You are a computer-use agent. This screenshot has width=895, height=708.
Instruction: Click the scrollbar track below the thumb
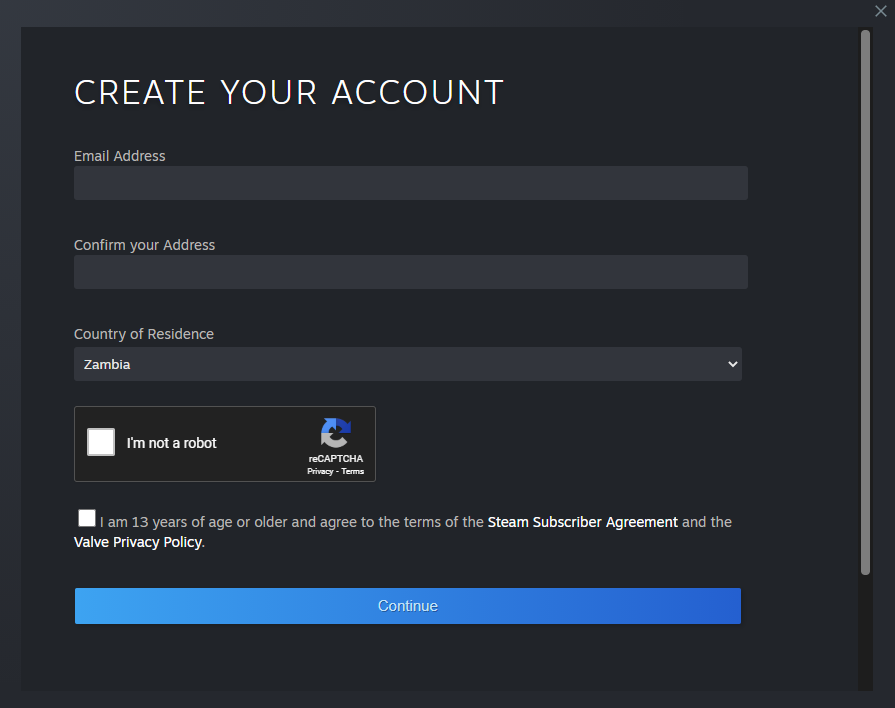[865, 632]
